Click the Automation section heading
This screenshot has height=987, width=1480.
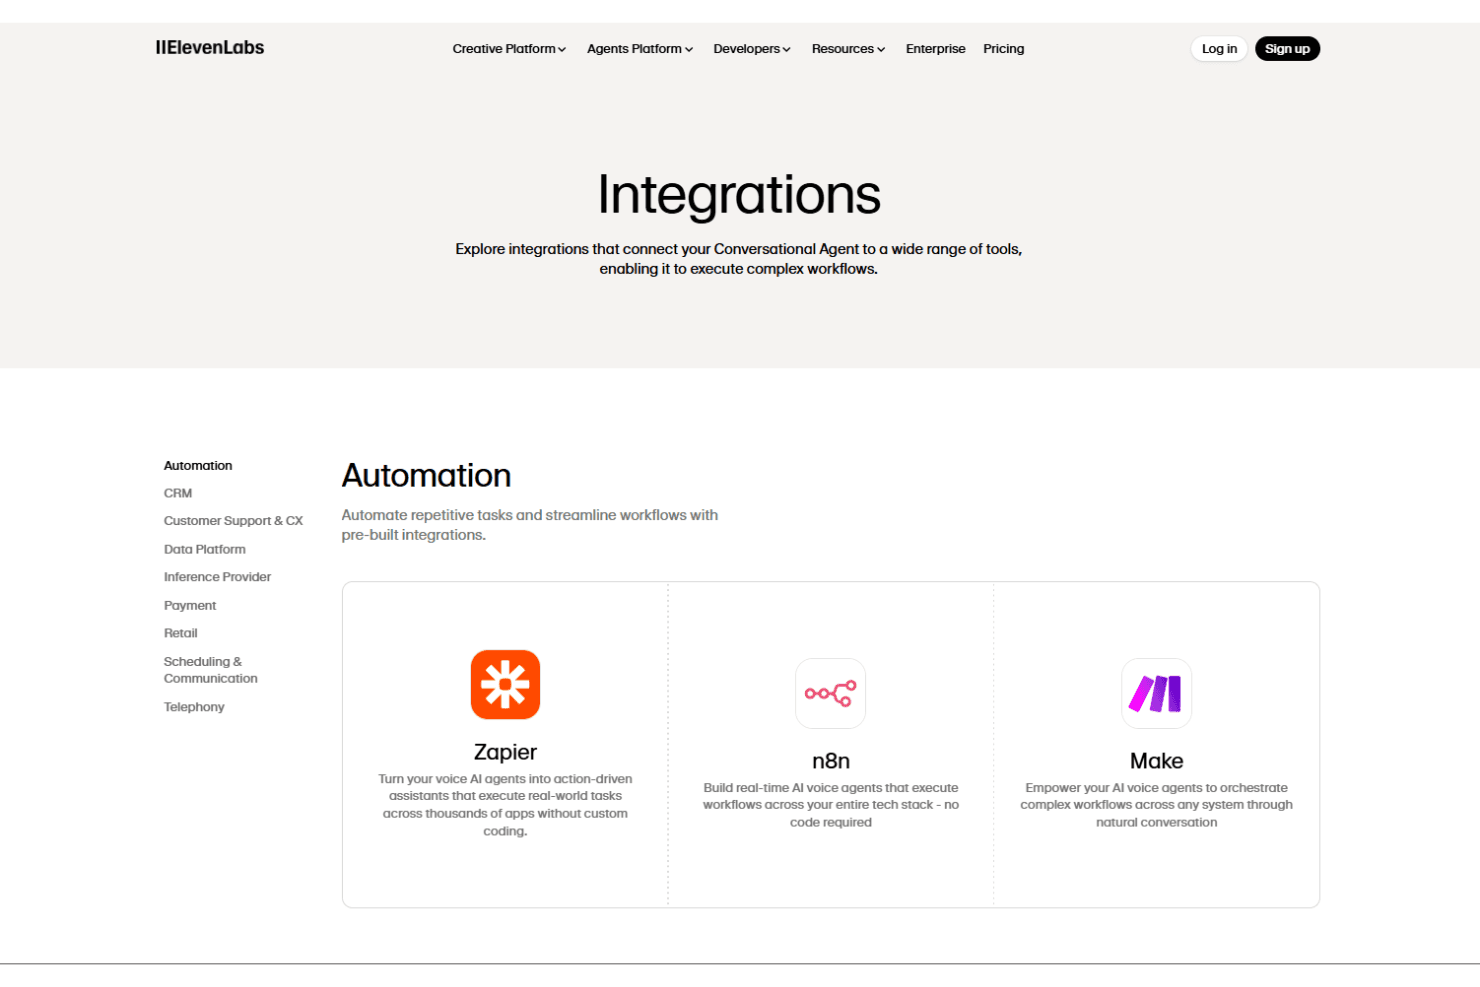(x=426, y=476)
